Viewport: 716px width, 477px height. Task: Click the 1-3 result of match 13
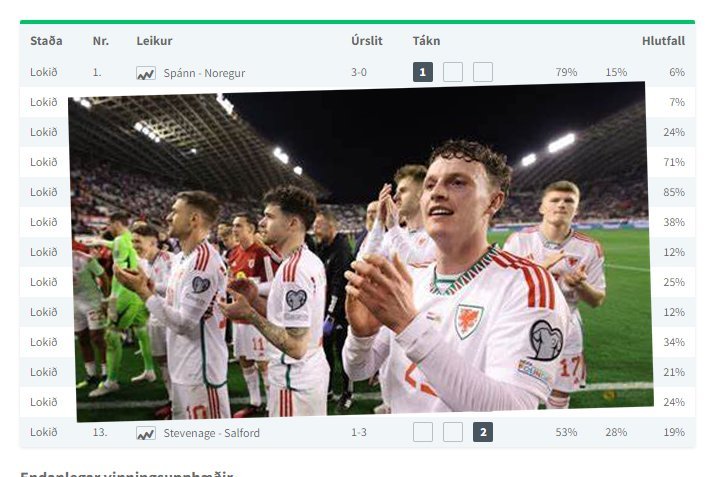(359, 432)
